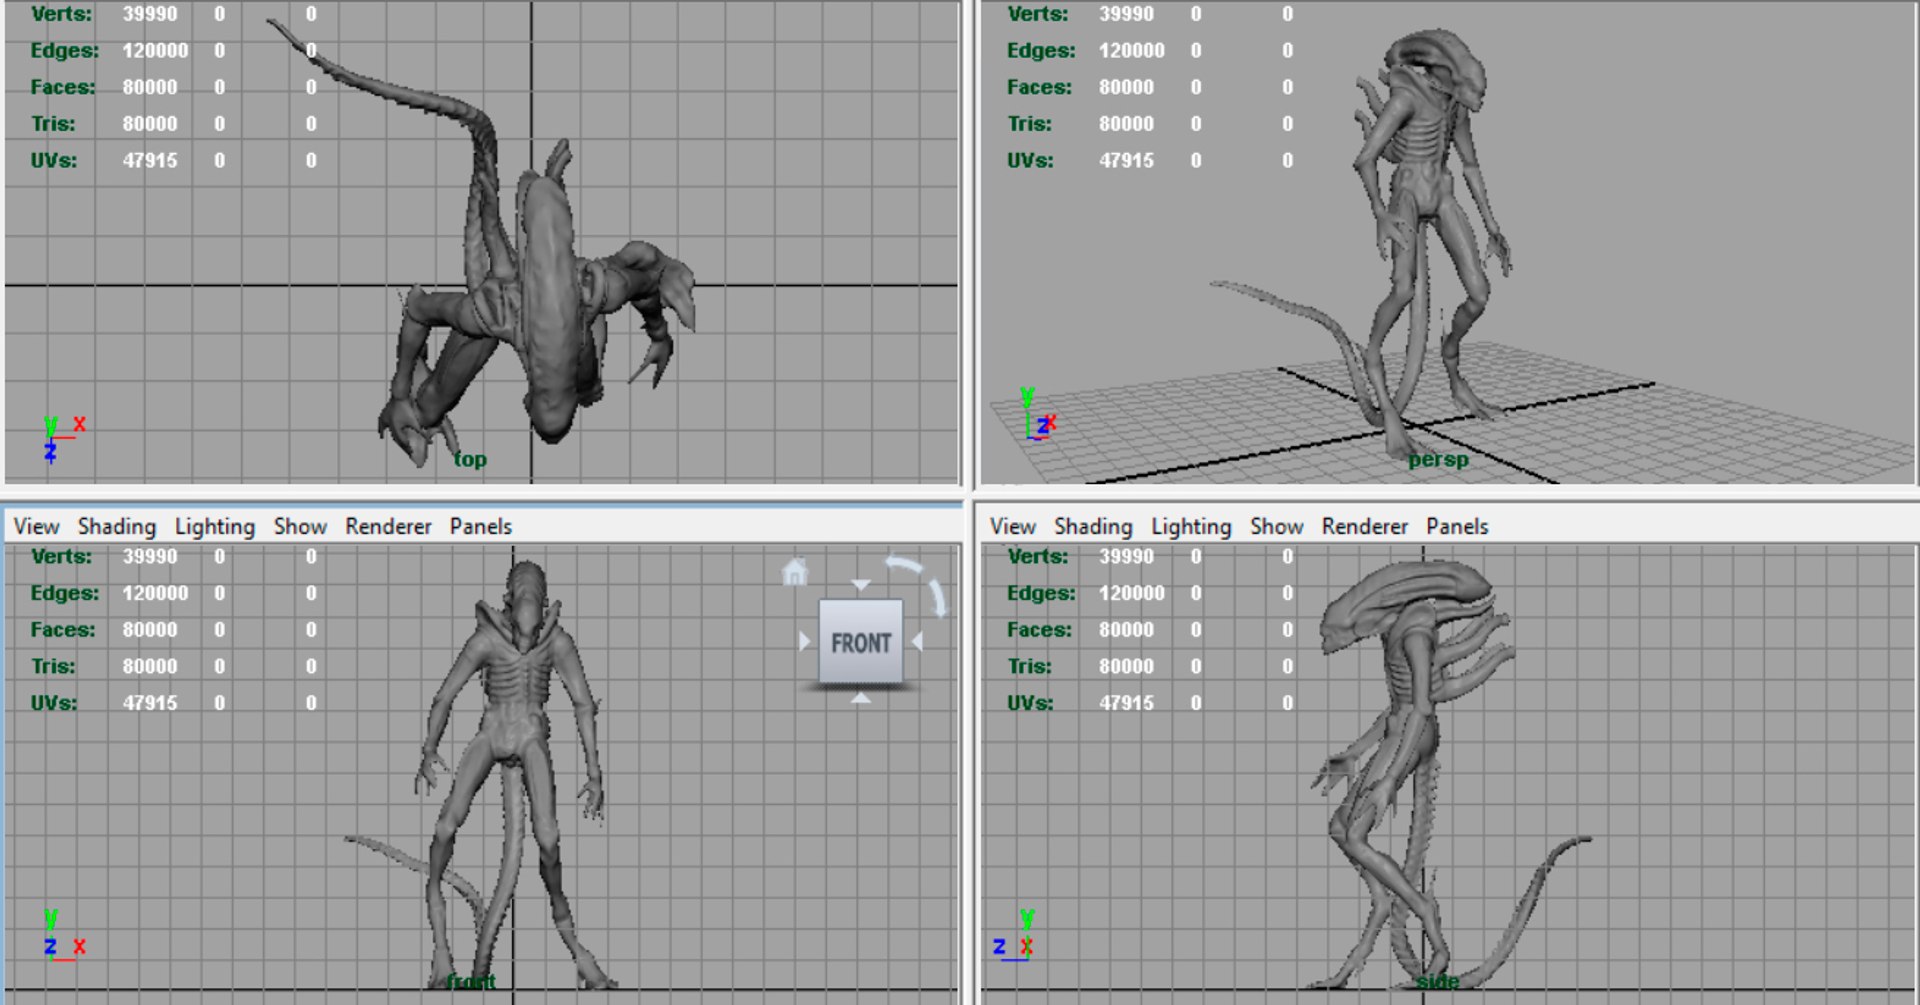Click the axis gizmo in the top viewport
Viewport: 1920px width, 1005px height.
tap(64, 438)
